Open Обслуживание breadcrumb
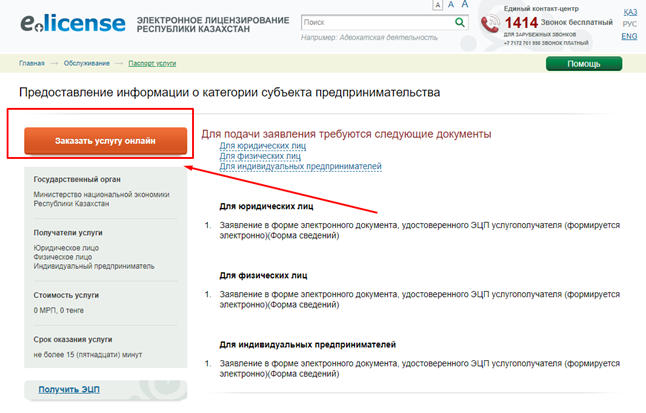The width and height of the screenshot is (646, 413). coord(86,63)
